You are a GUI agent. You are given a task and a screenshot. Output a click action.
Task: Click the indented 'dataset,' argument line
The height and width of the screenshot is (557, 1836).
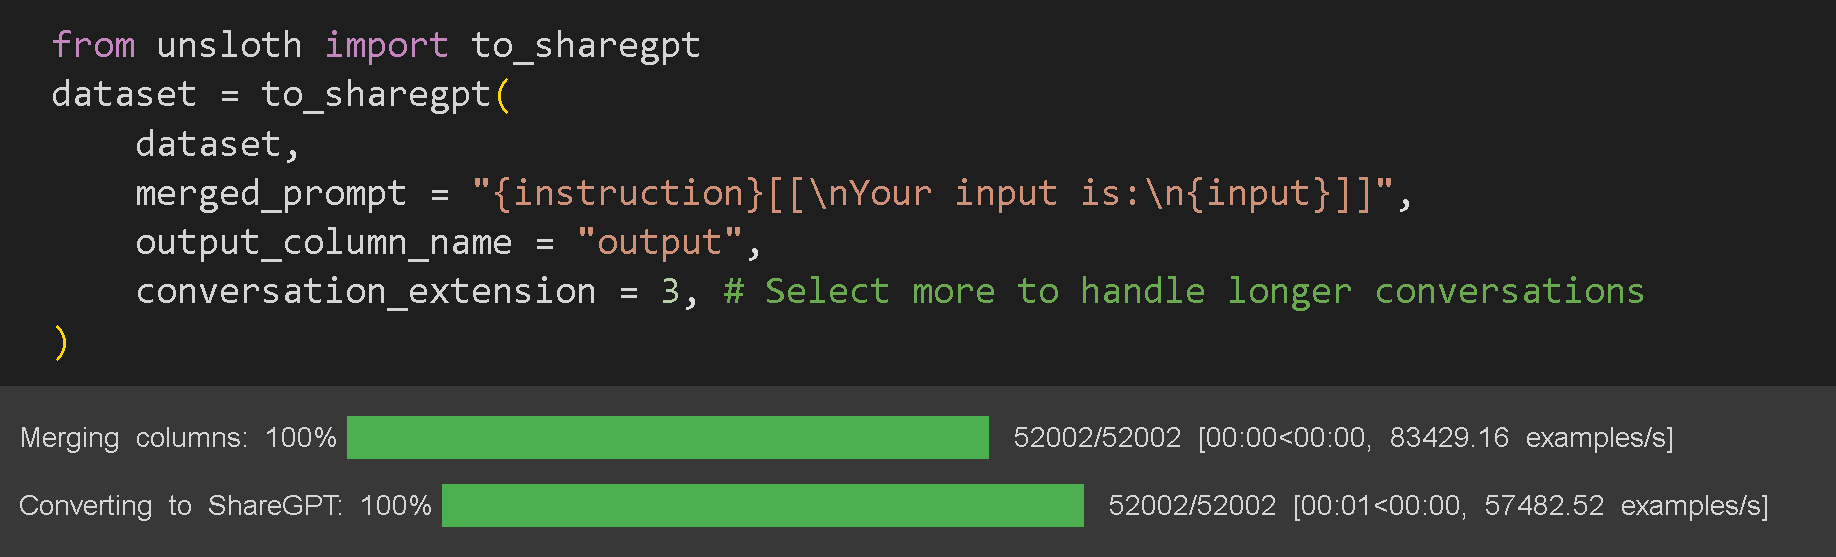217,144
